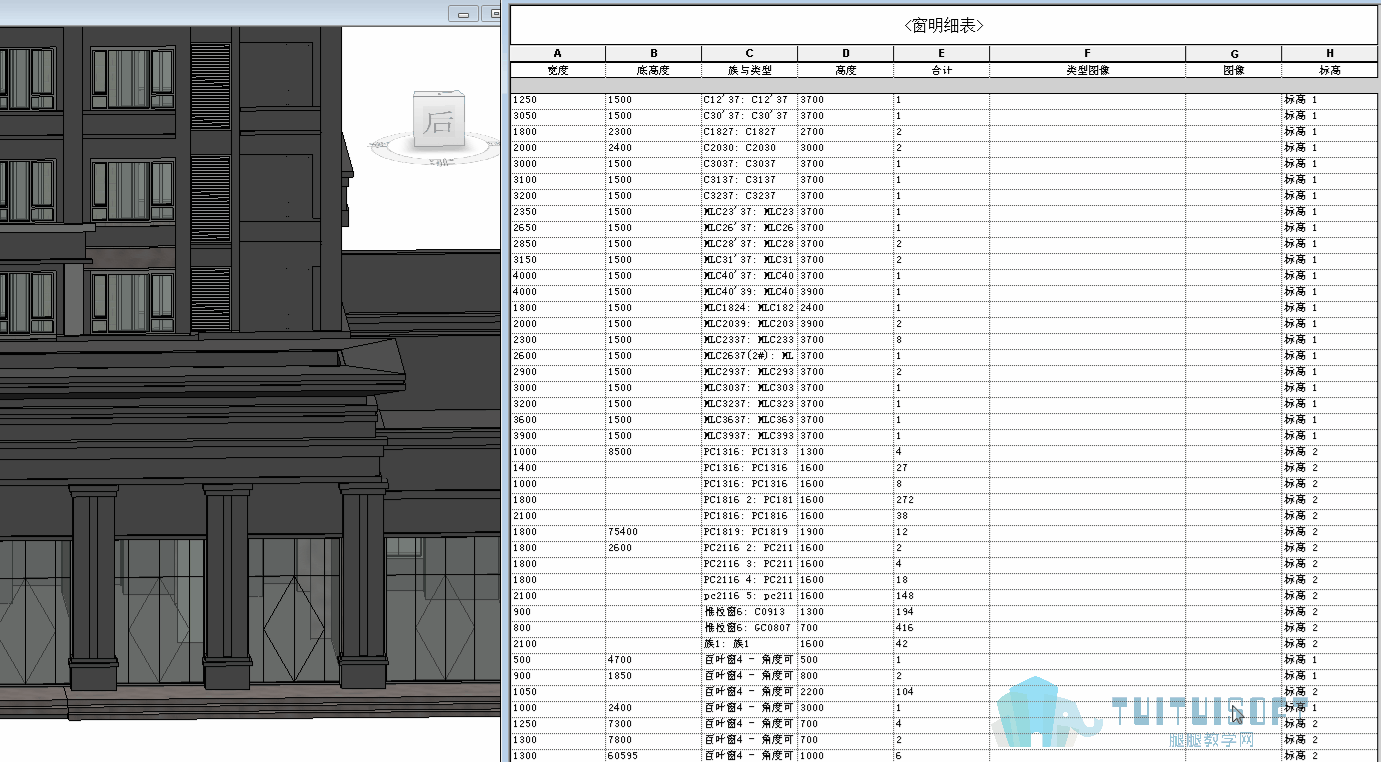Select column header A in the schedule
The height and width of the screenshot is (762, 1381).
(x=557, y=54)
